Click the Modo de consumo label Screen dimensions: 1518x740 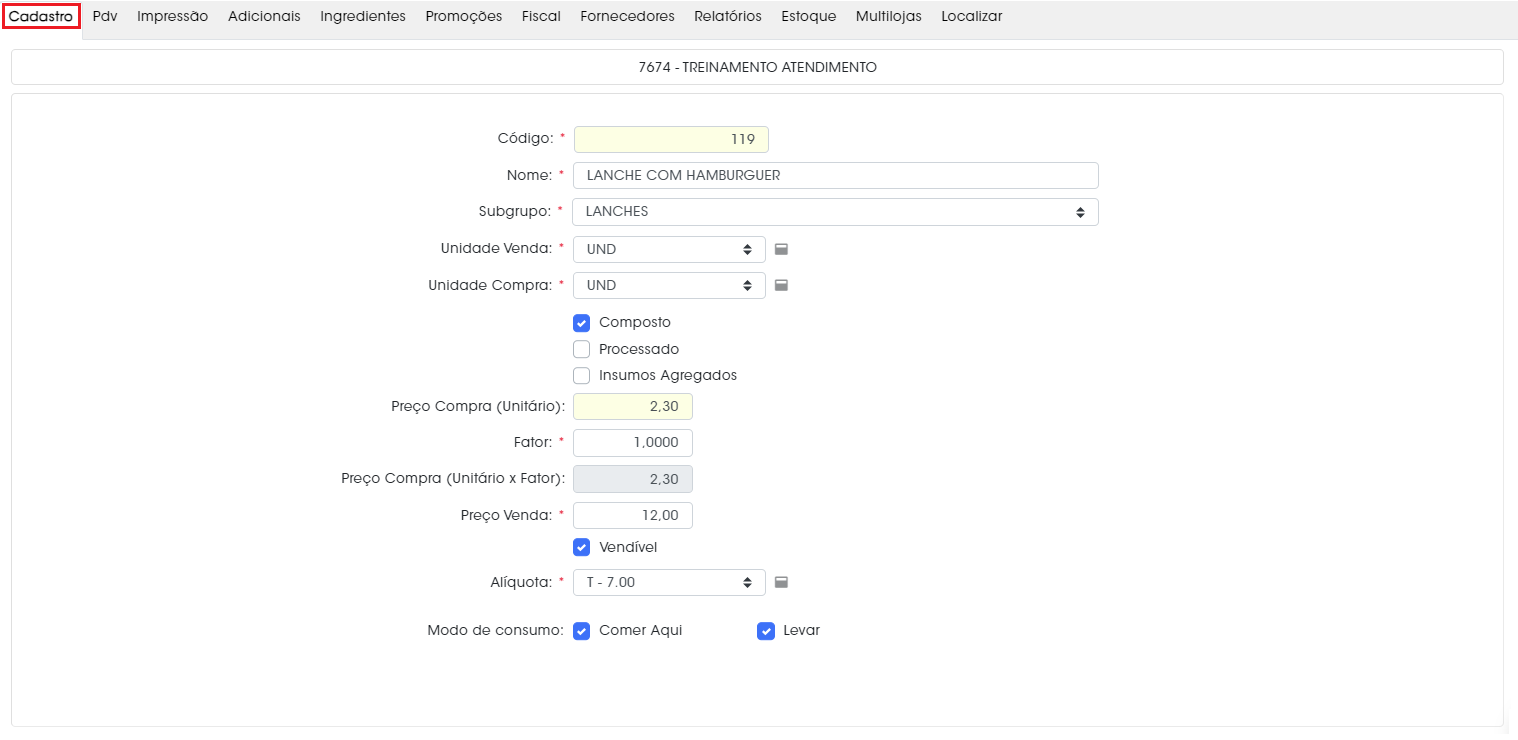[495, 631]
